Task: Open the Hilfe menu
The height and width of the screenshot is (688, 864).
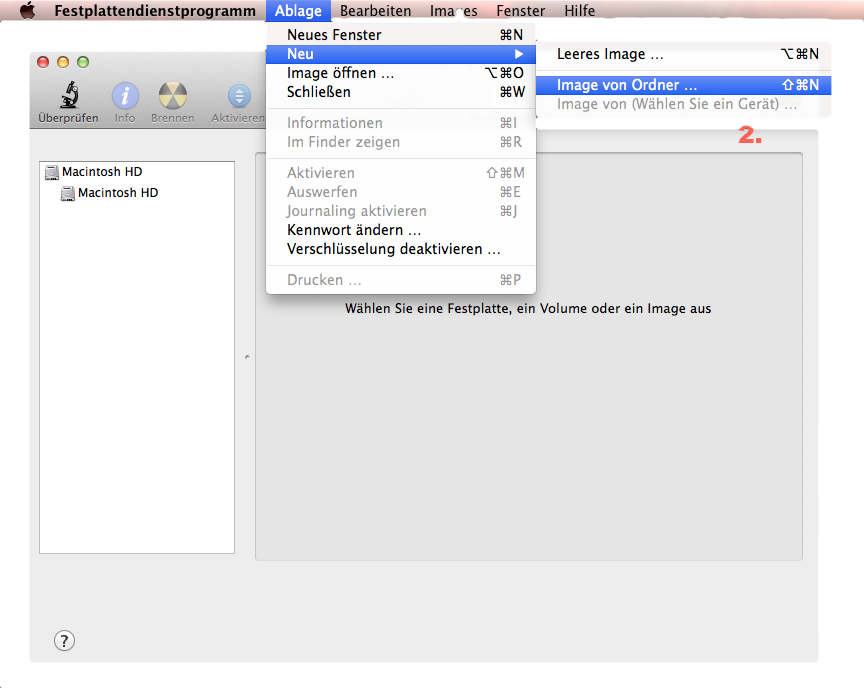Action: click(x=579, y=10)
